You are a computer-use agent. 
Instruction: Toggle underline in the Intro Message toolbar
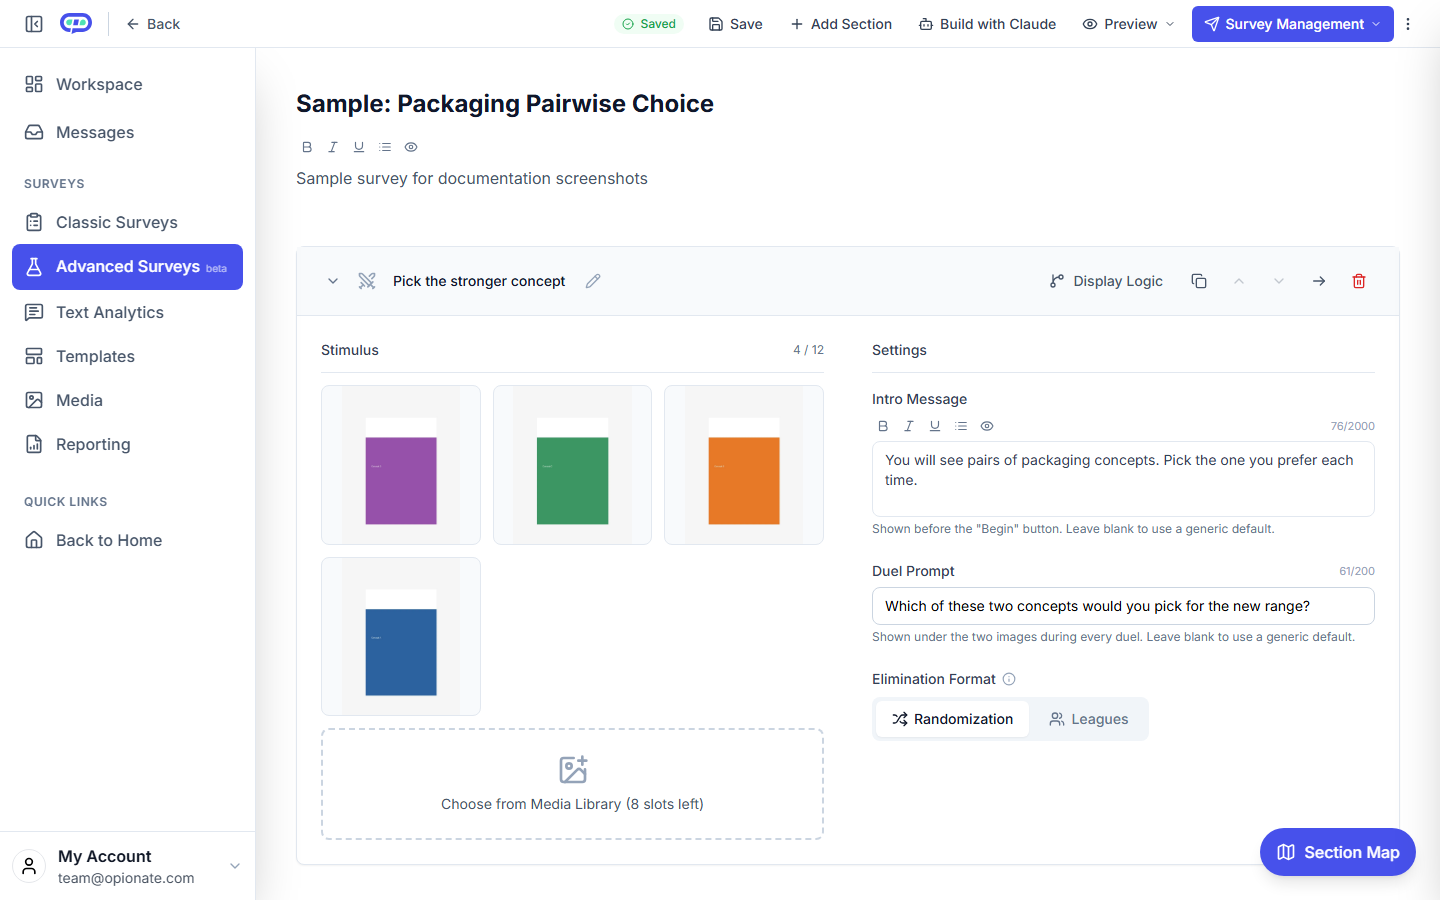935,426
